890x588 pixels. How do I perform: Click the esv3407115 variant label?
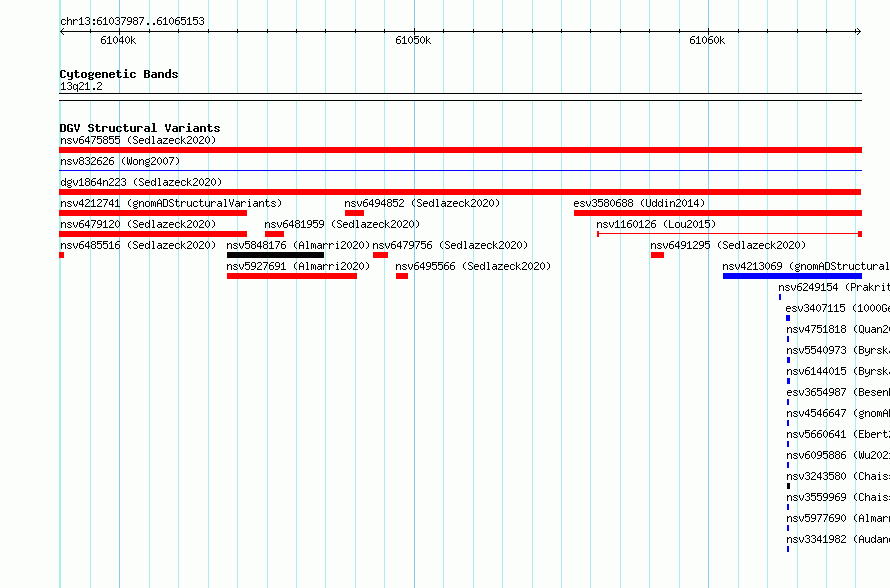click(x=837, y=308)
